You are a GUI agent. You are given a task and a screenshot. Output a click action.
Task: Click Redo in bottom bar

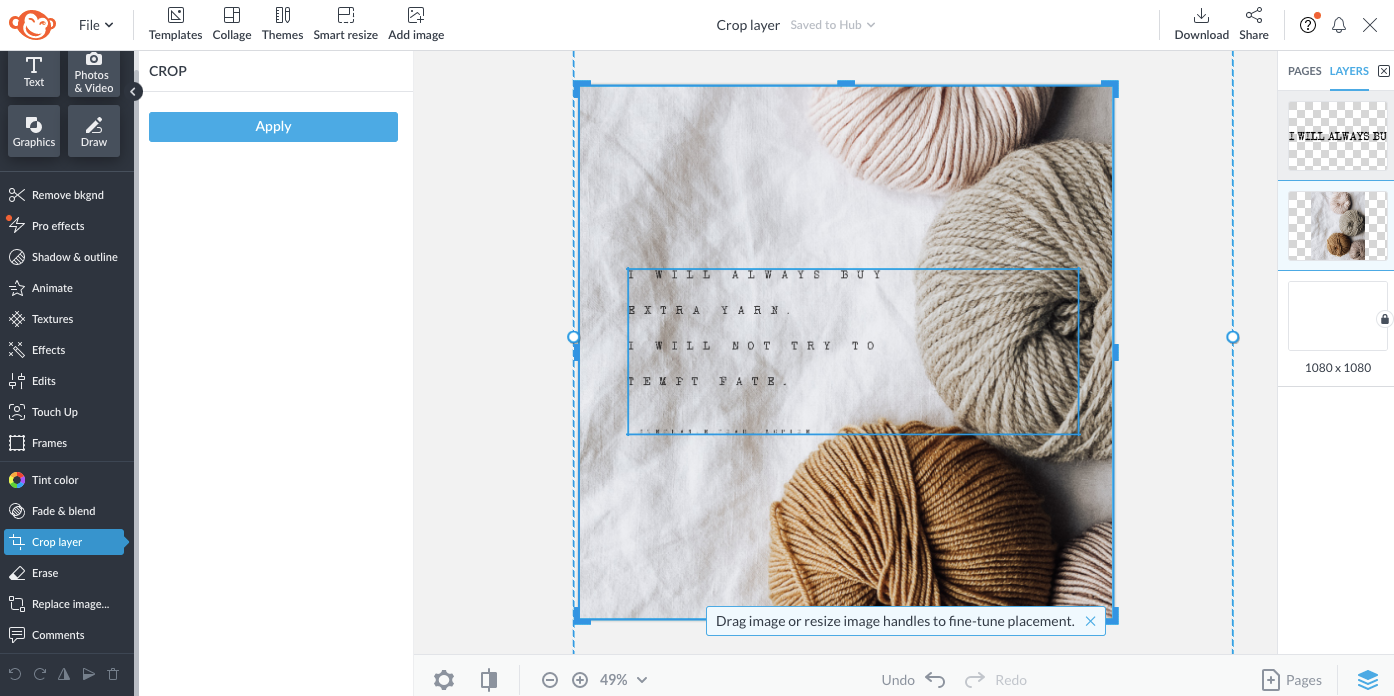[x=996, y=680]
